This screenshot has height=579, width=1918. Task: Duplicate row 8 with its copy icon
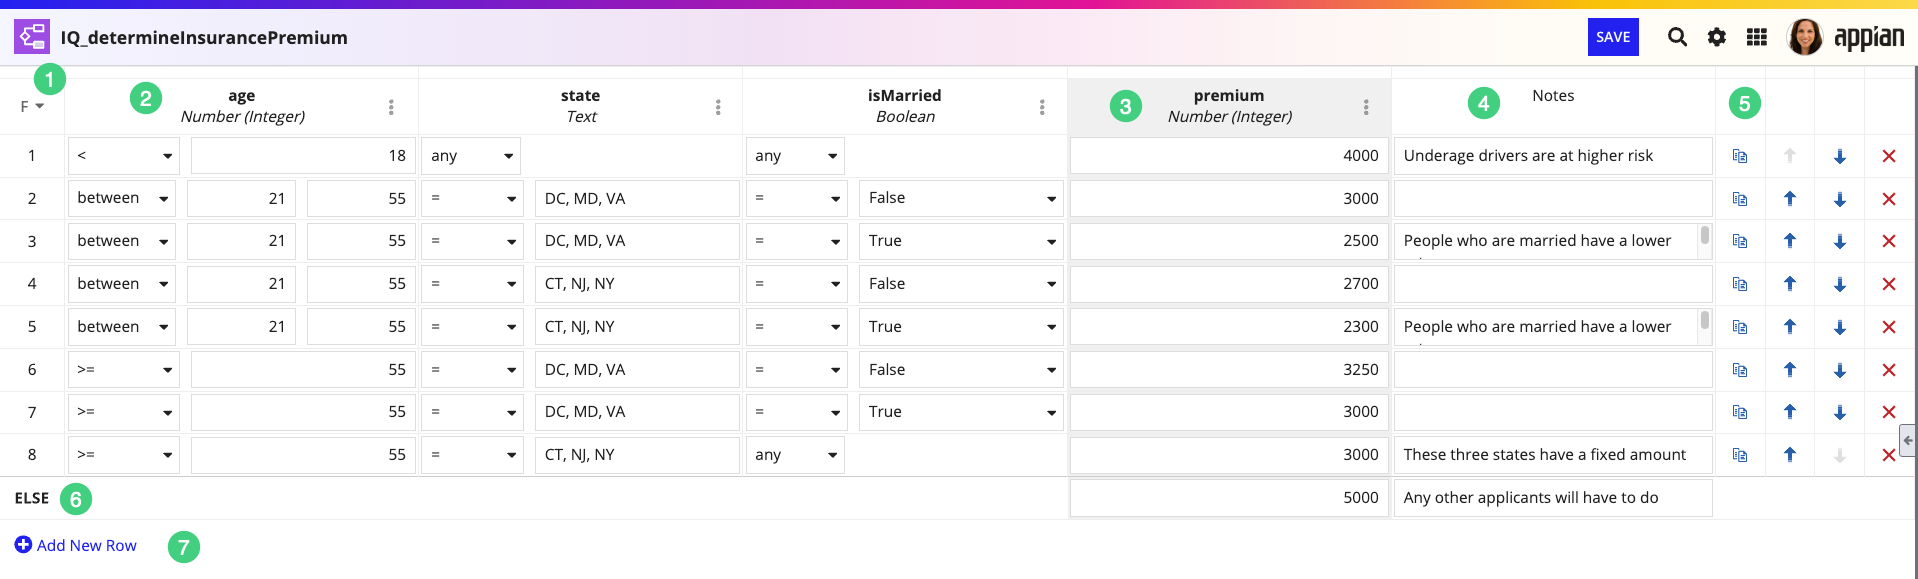pos(1740,455)
